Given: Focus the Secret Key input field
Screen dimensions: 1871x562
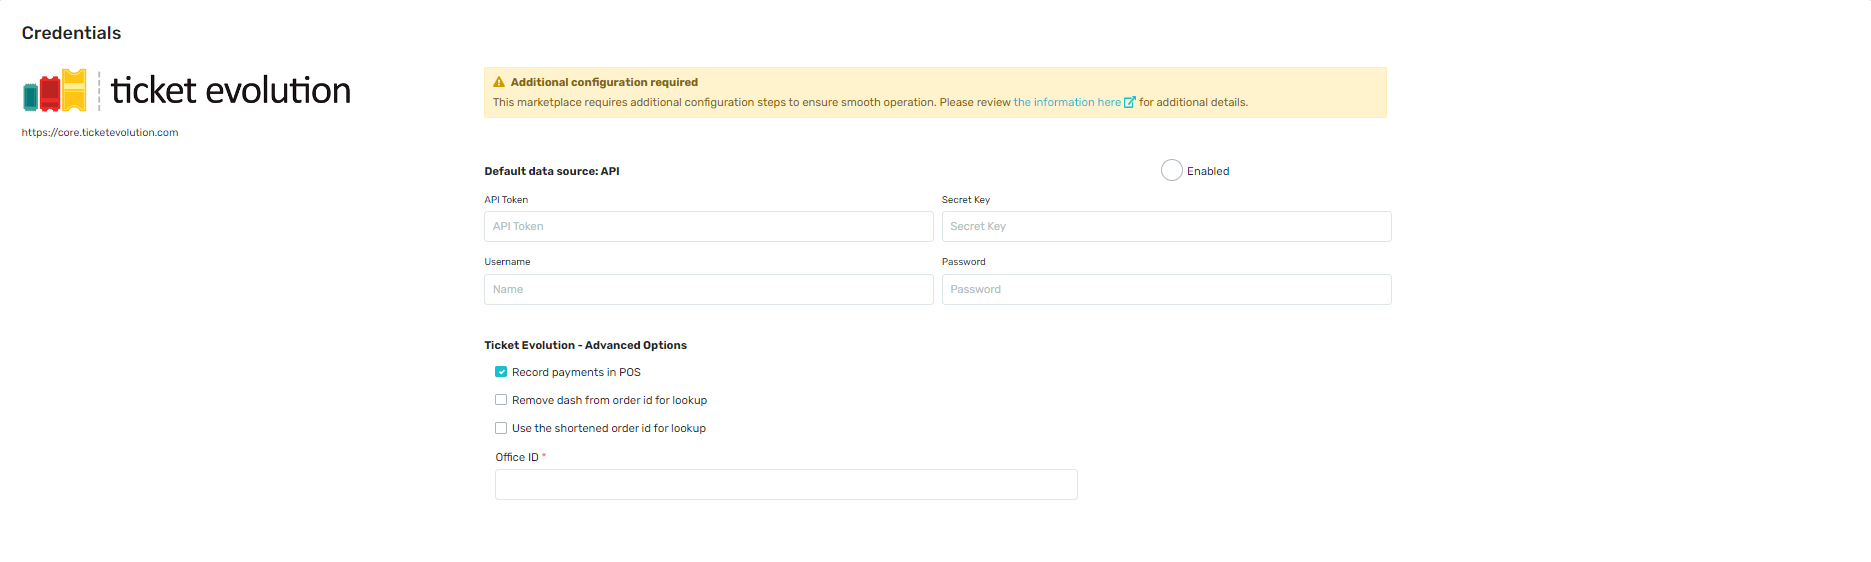Looking at the screenshot, I should pos(1166,226).
